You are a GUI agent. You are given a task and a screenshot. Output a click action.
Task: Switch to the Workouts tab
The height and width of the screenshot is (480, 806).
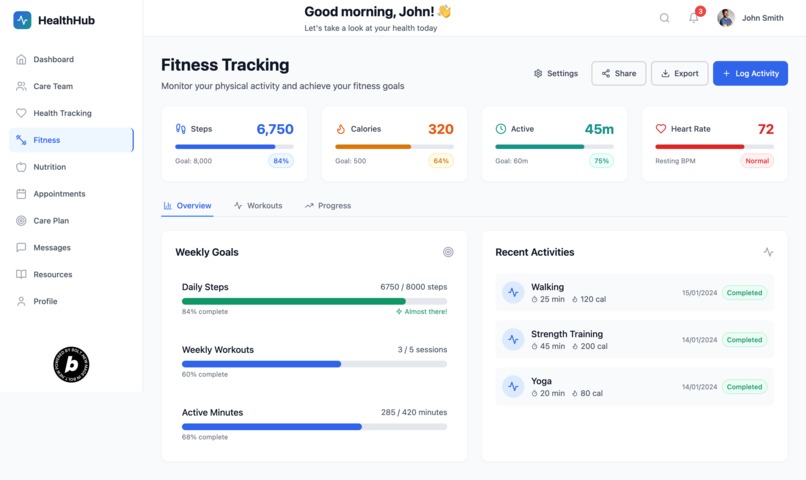coord(258,206)
